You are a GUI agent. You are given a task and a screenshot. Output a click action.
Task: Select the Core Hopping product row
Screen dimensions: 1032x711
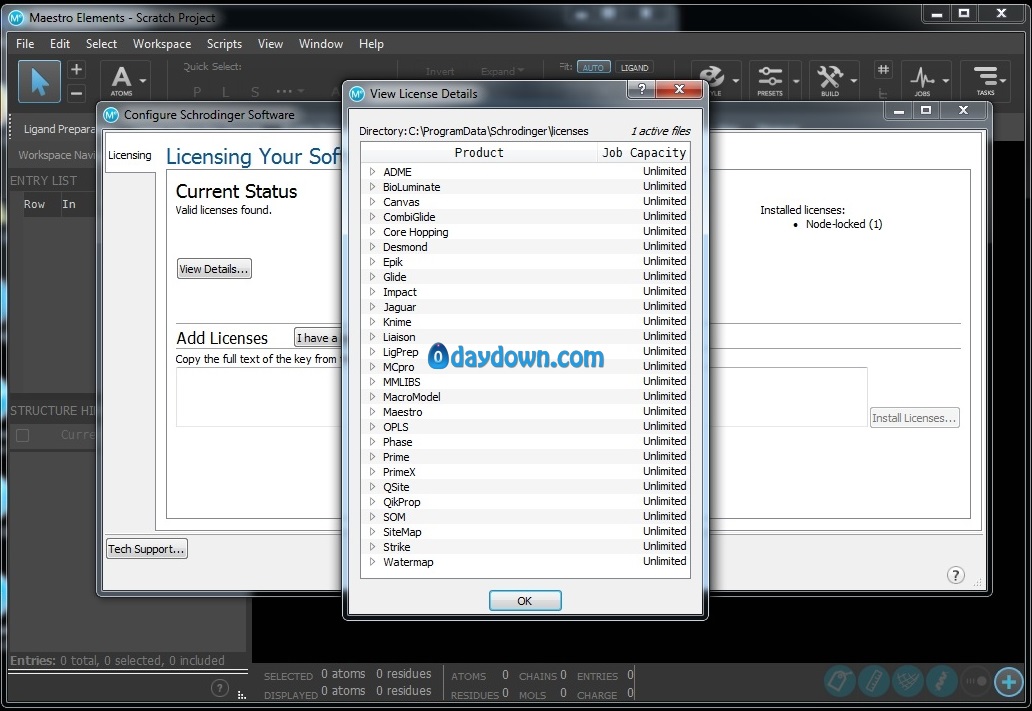[x=525, y=232]
